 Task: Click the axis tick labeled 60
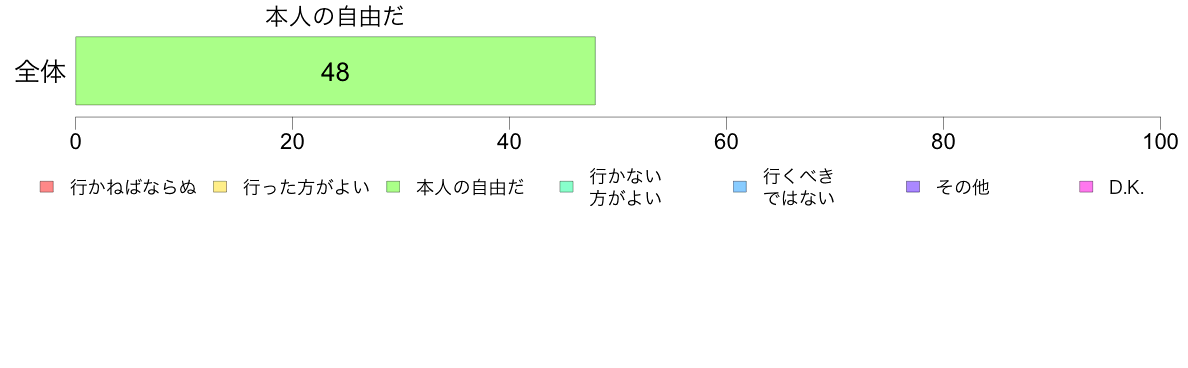tap(727, 142)
